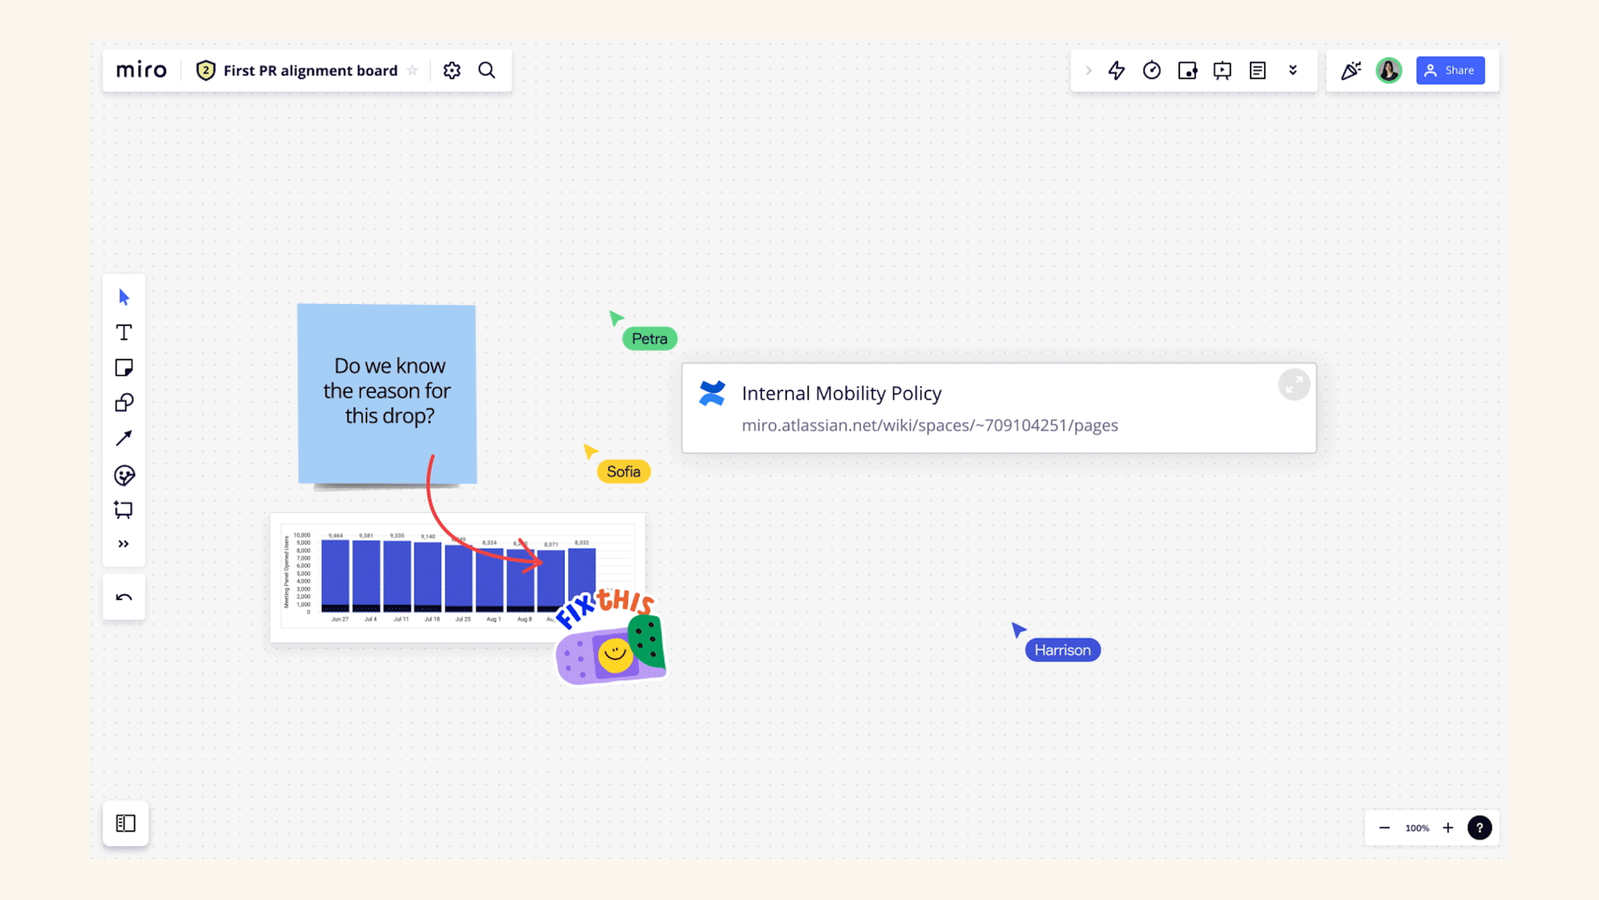
Task: Select the Sticky note tool
Action: tap(124, 368)
